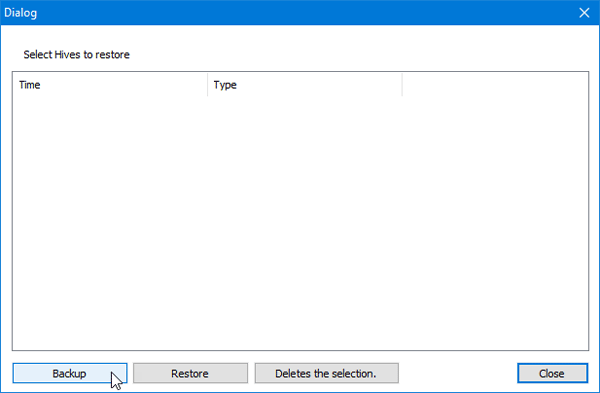Screen dimensions: 600x393
Task: Click the Dialog title text
Action: 21,13
